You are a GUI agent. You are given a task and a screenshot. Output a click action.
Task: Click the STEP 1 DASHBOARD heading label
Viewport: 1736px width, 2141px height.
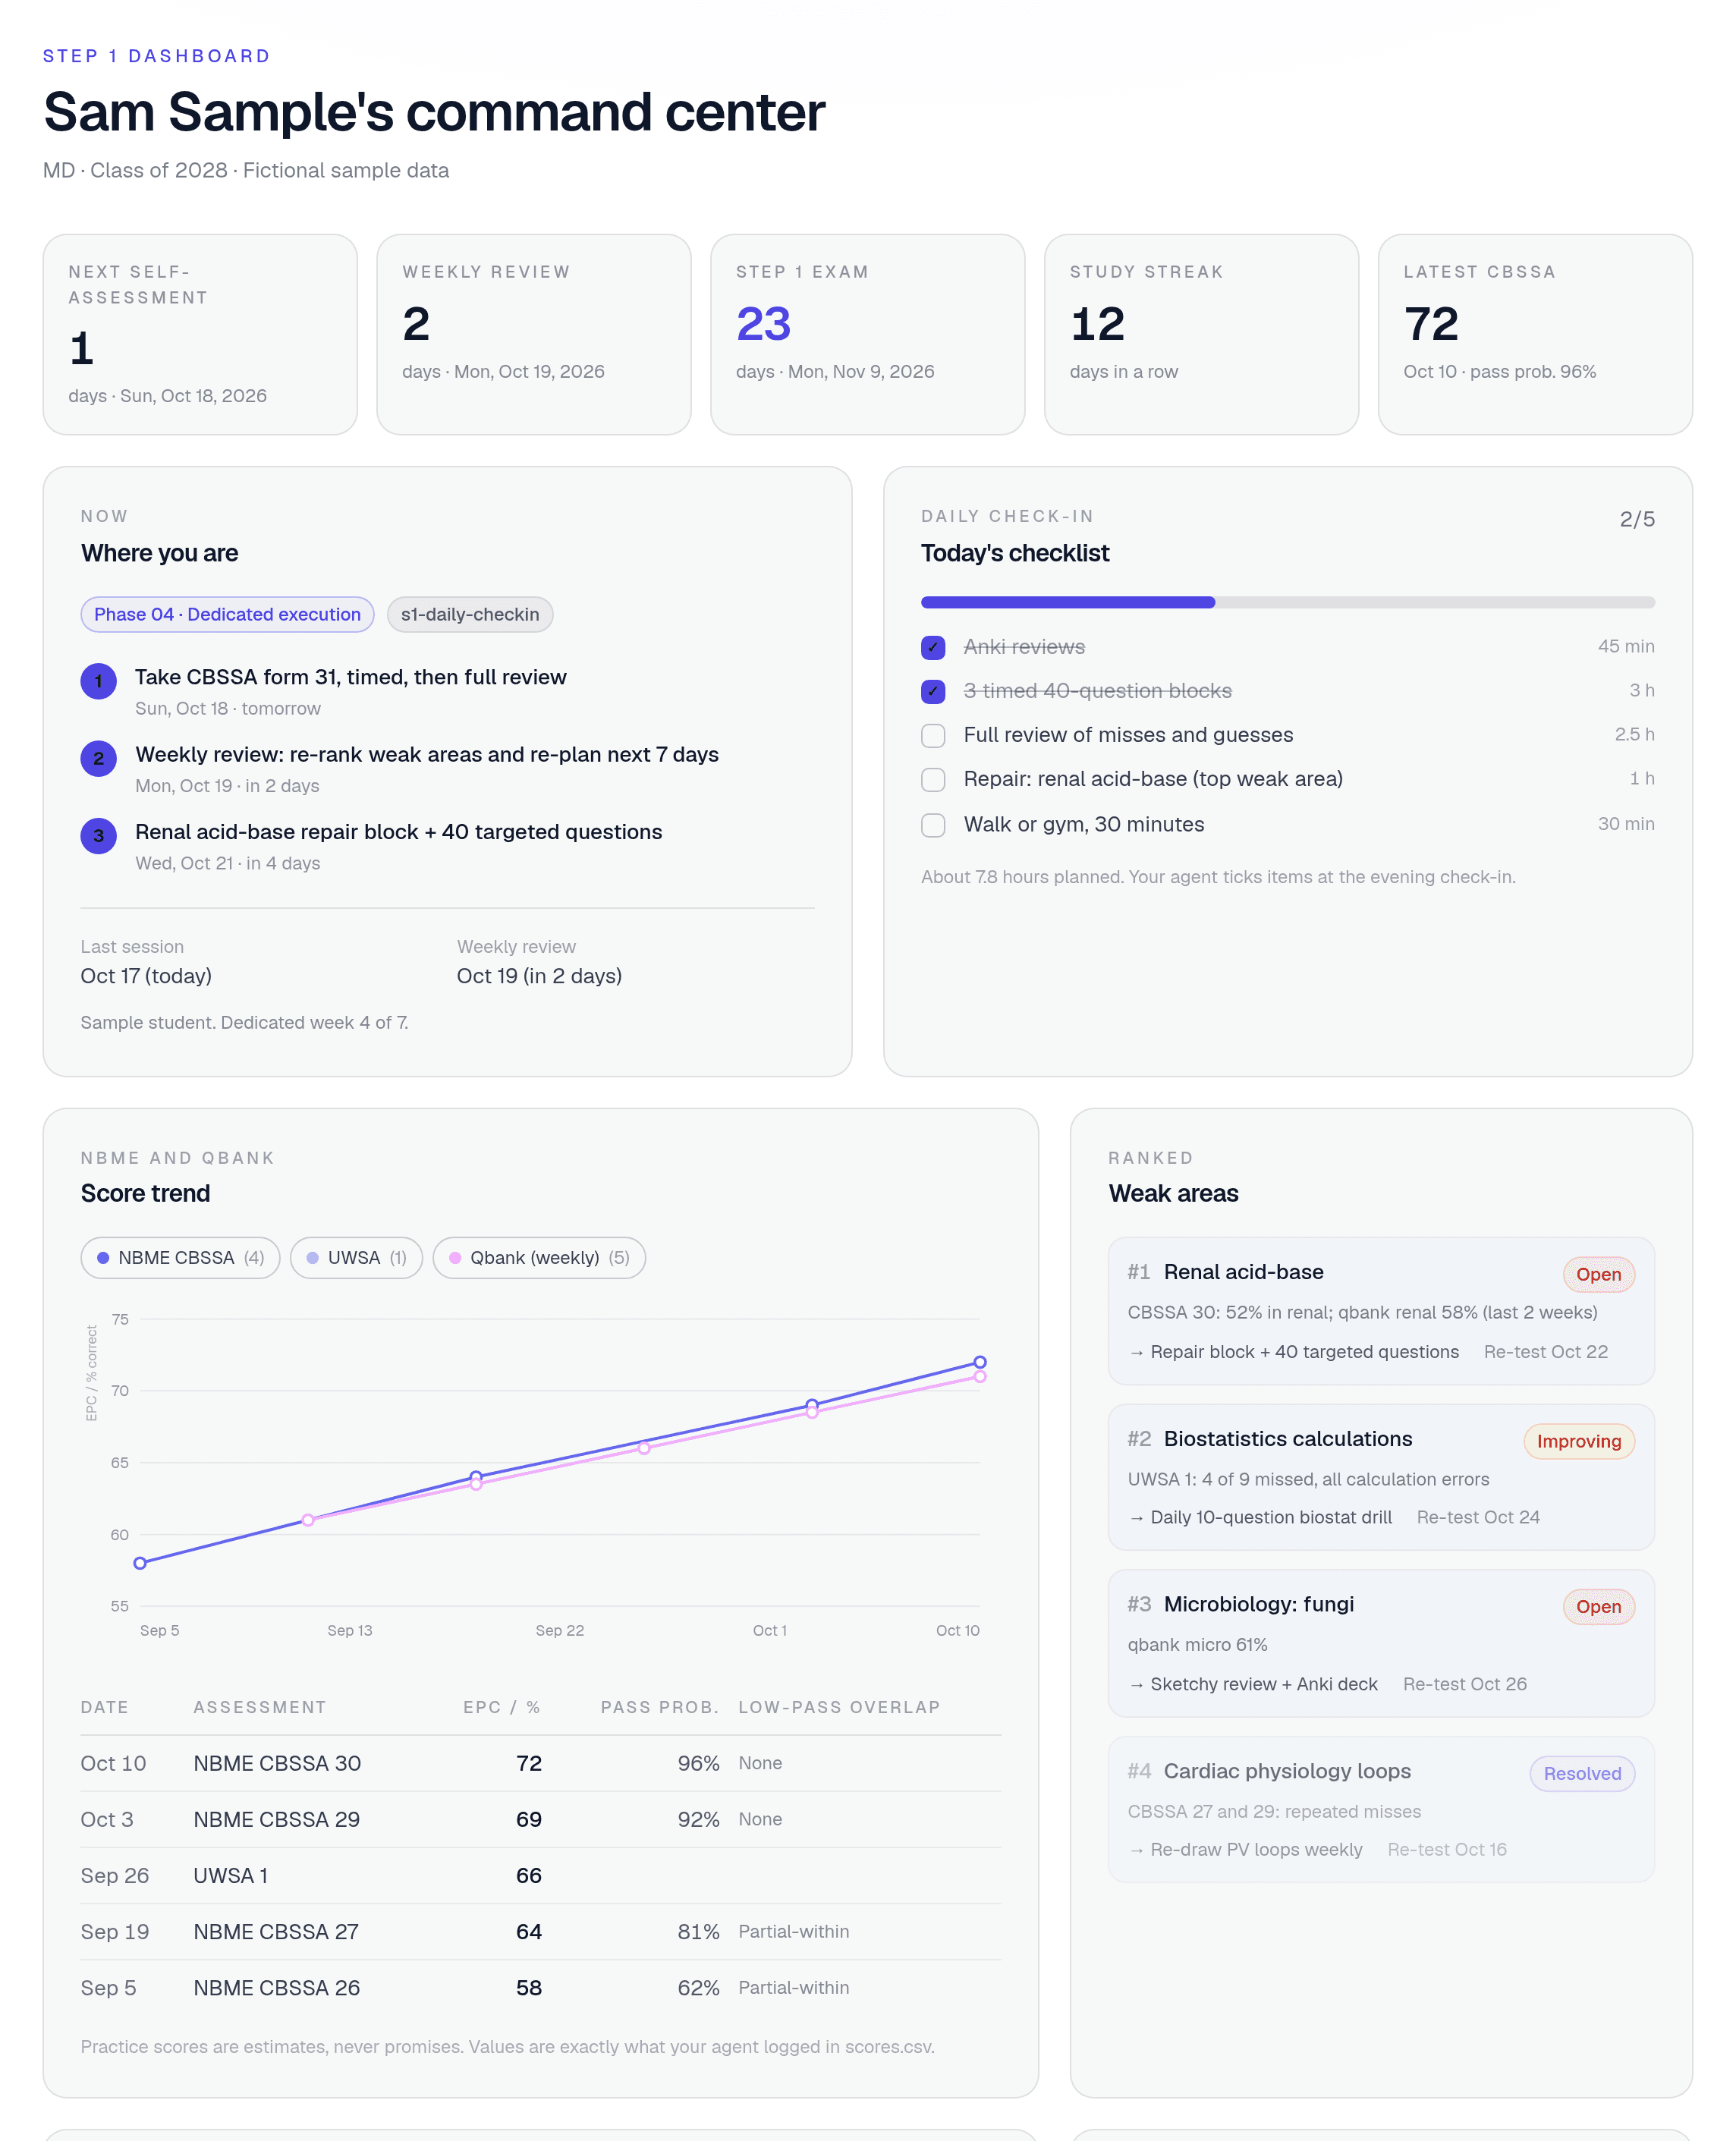pos(157,56)
